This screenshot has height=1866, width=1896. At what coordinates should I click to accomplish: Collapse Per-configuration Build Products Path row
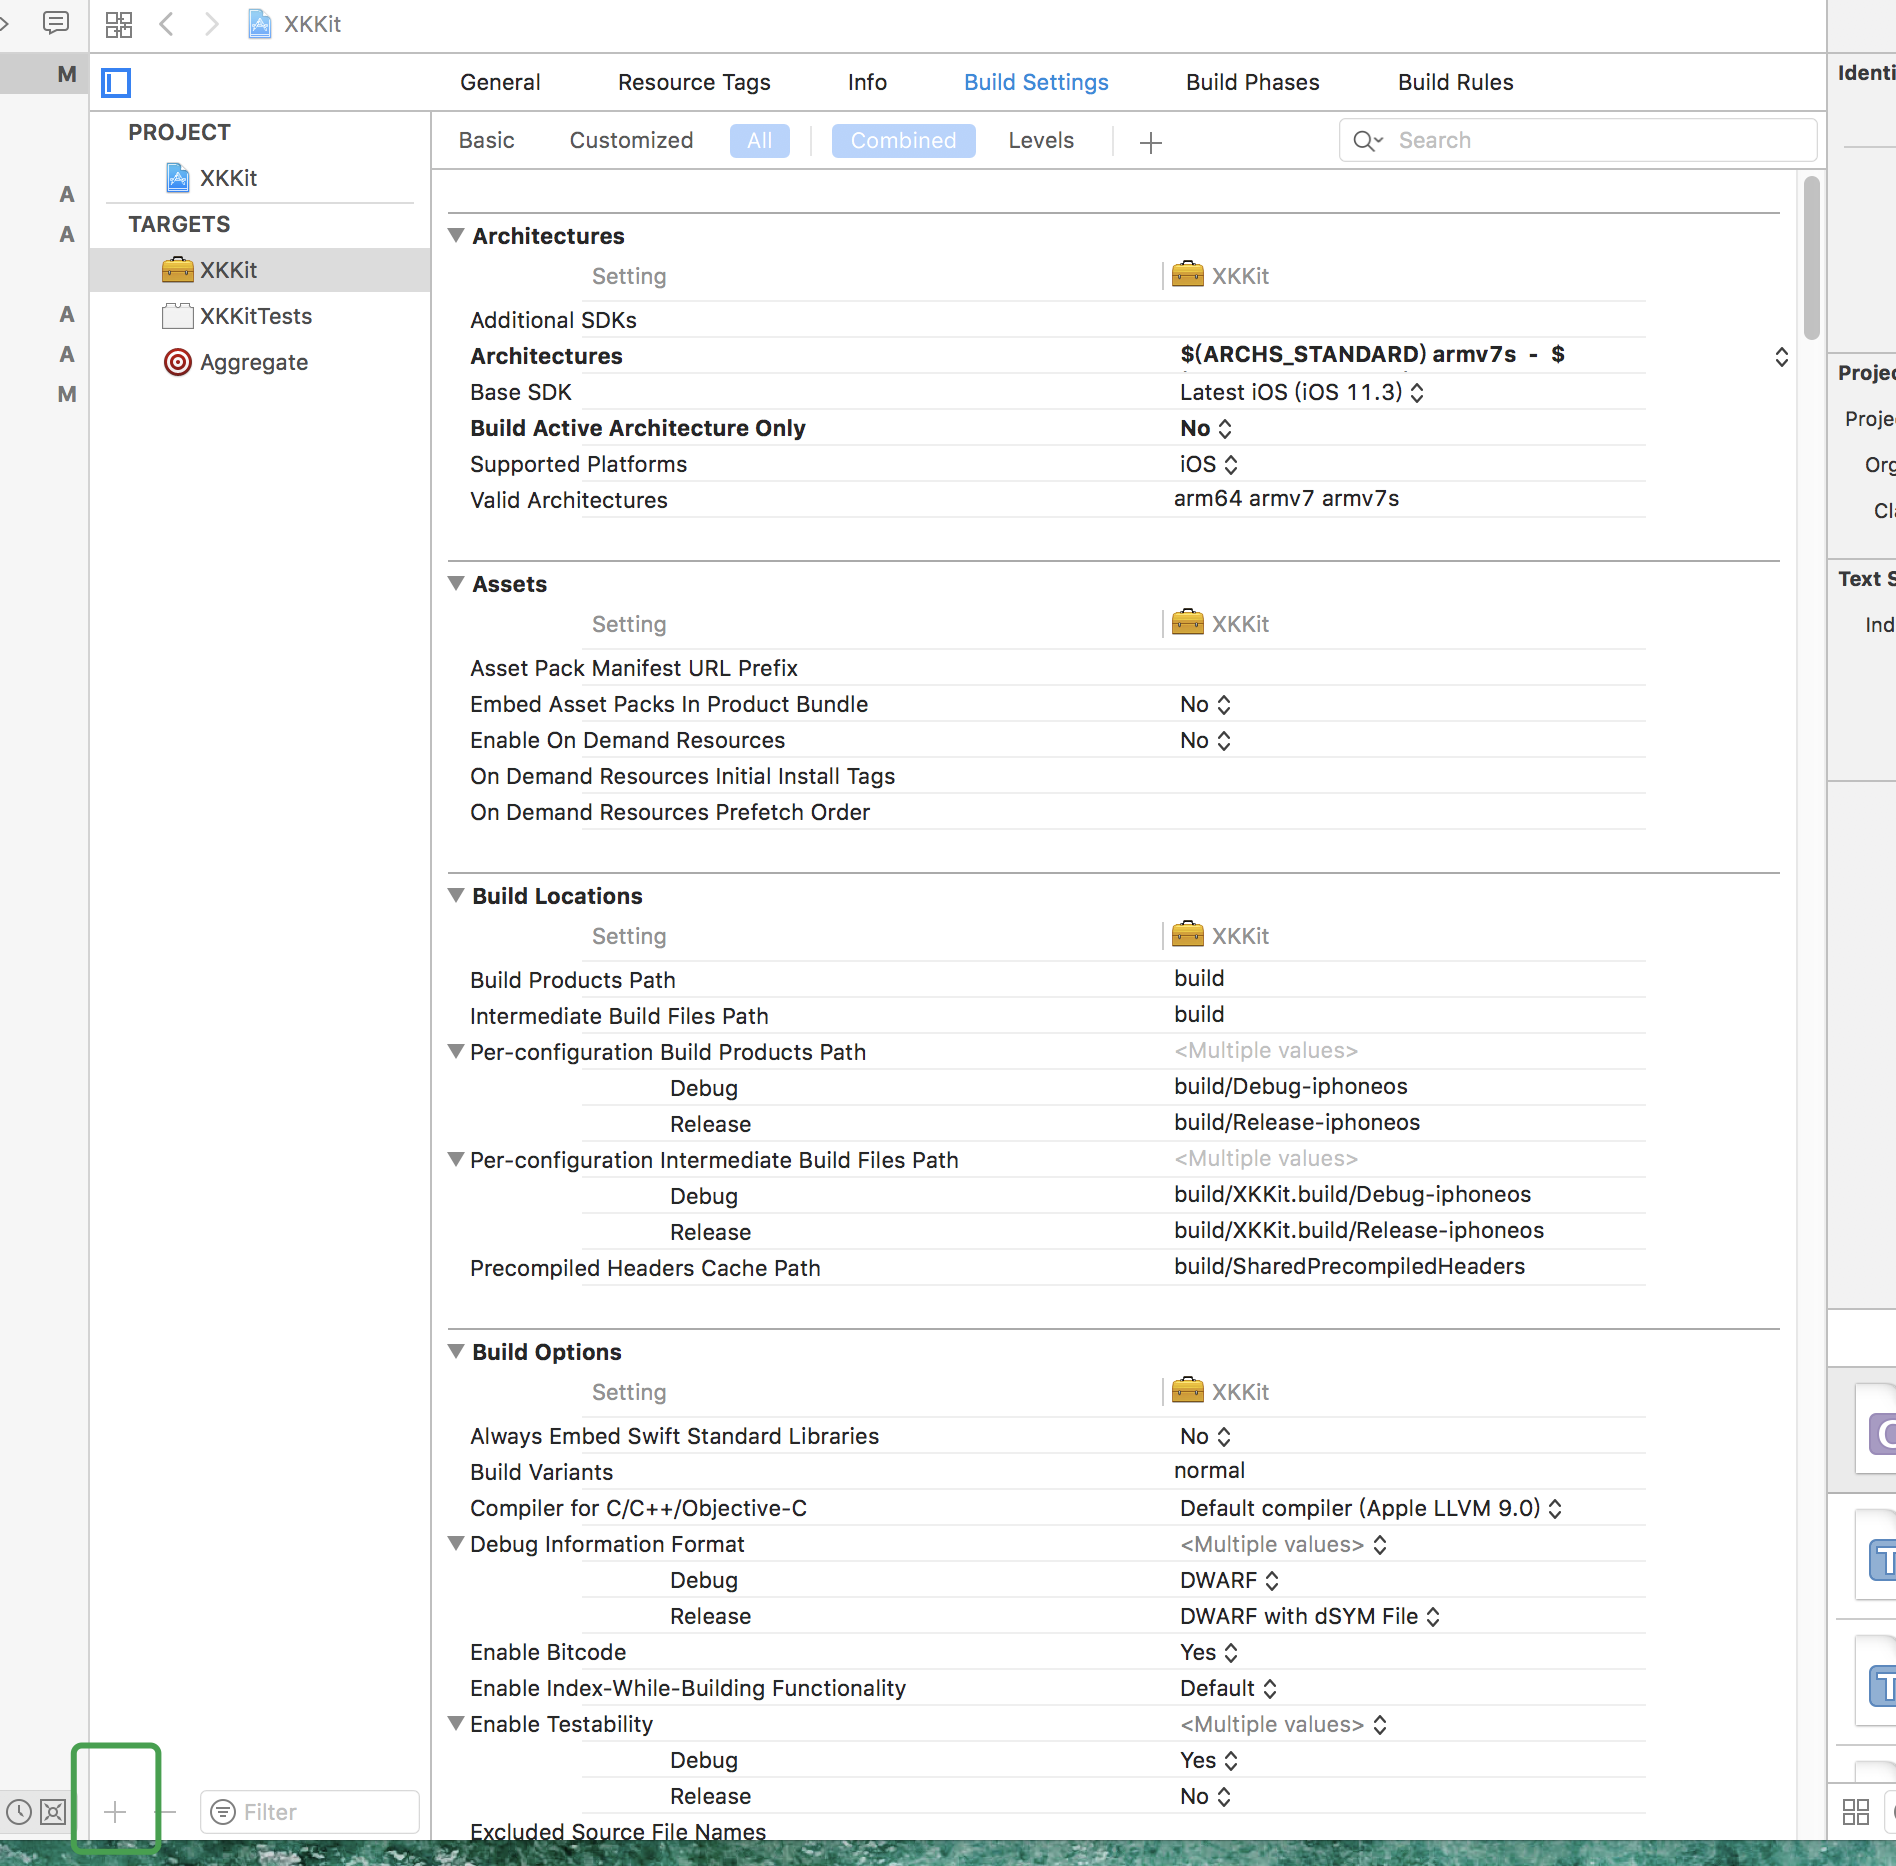[x=456, y=1051]
